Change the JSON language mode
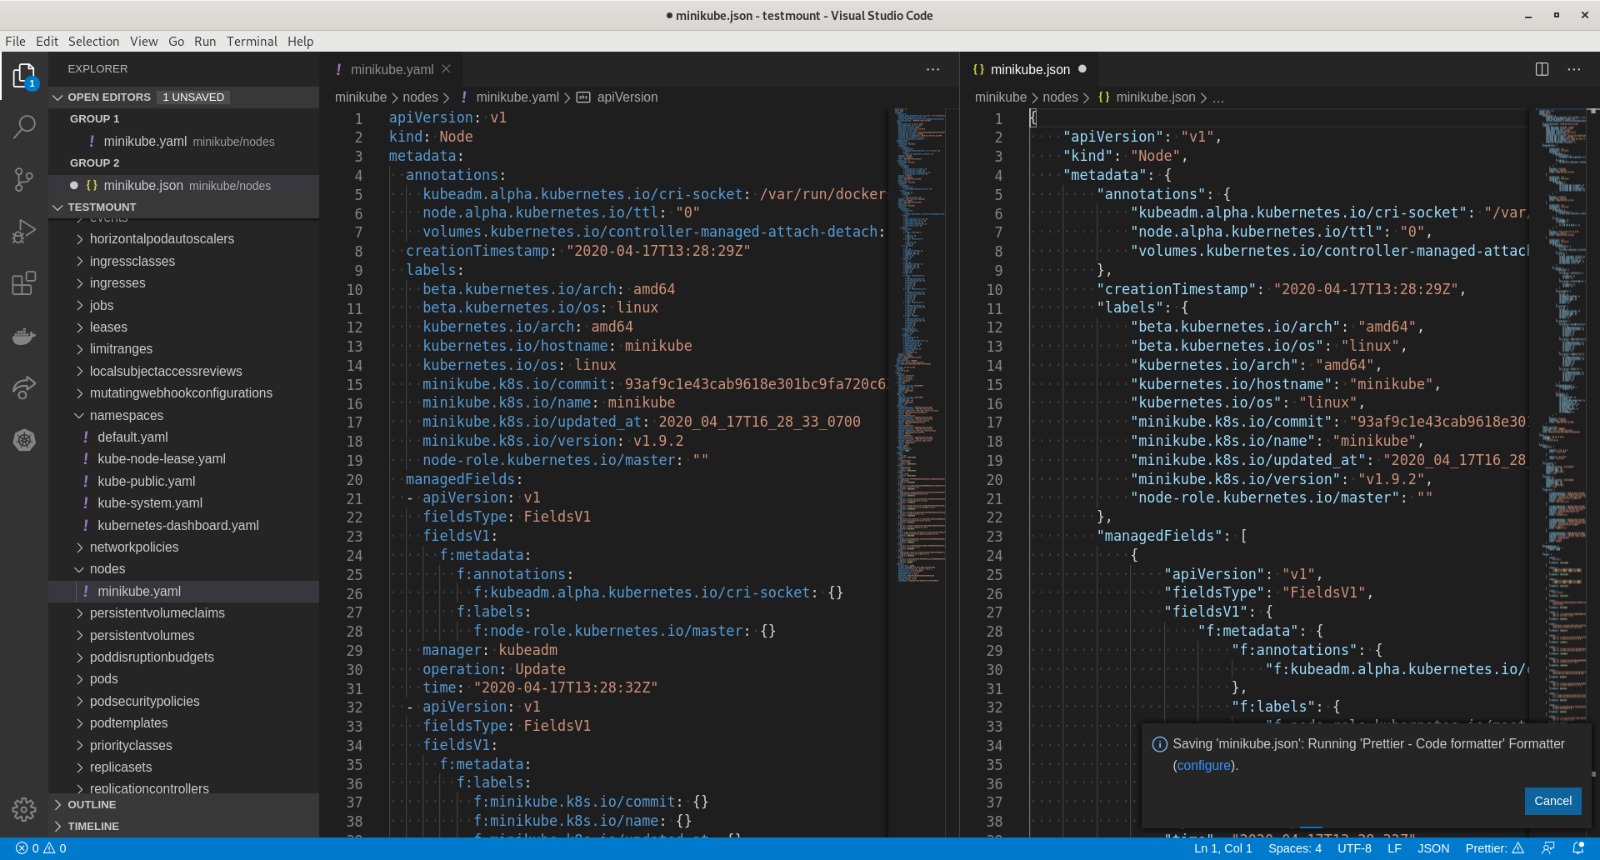The width and height of the screenshot is (1600, 860). point(1433,848)
